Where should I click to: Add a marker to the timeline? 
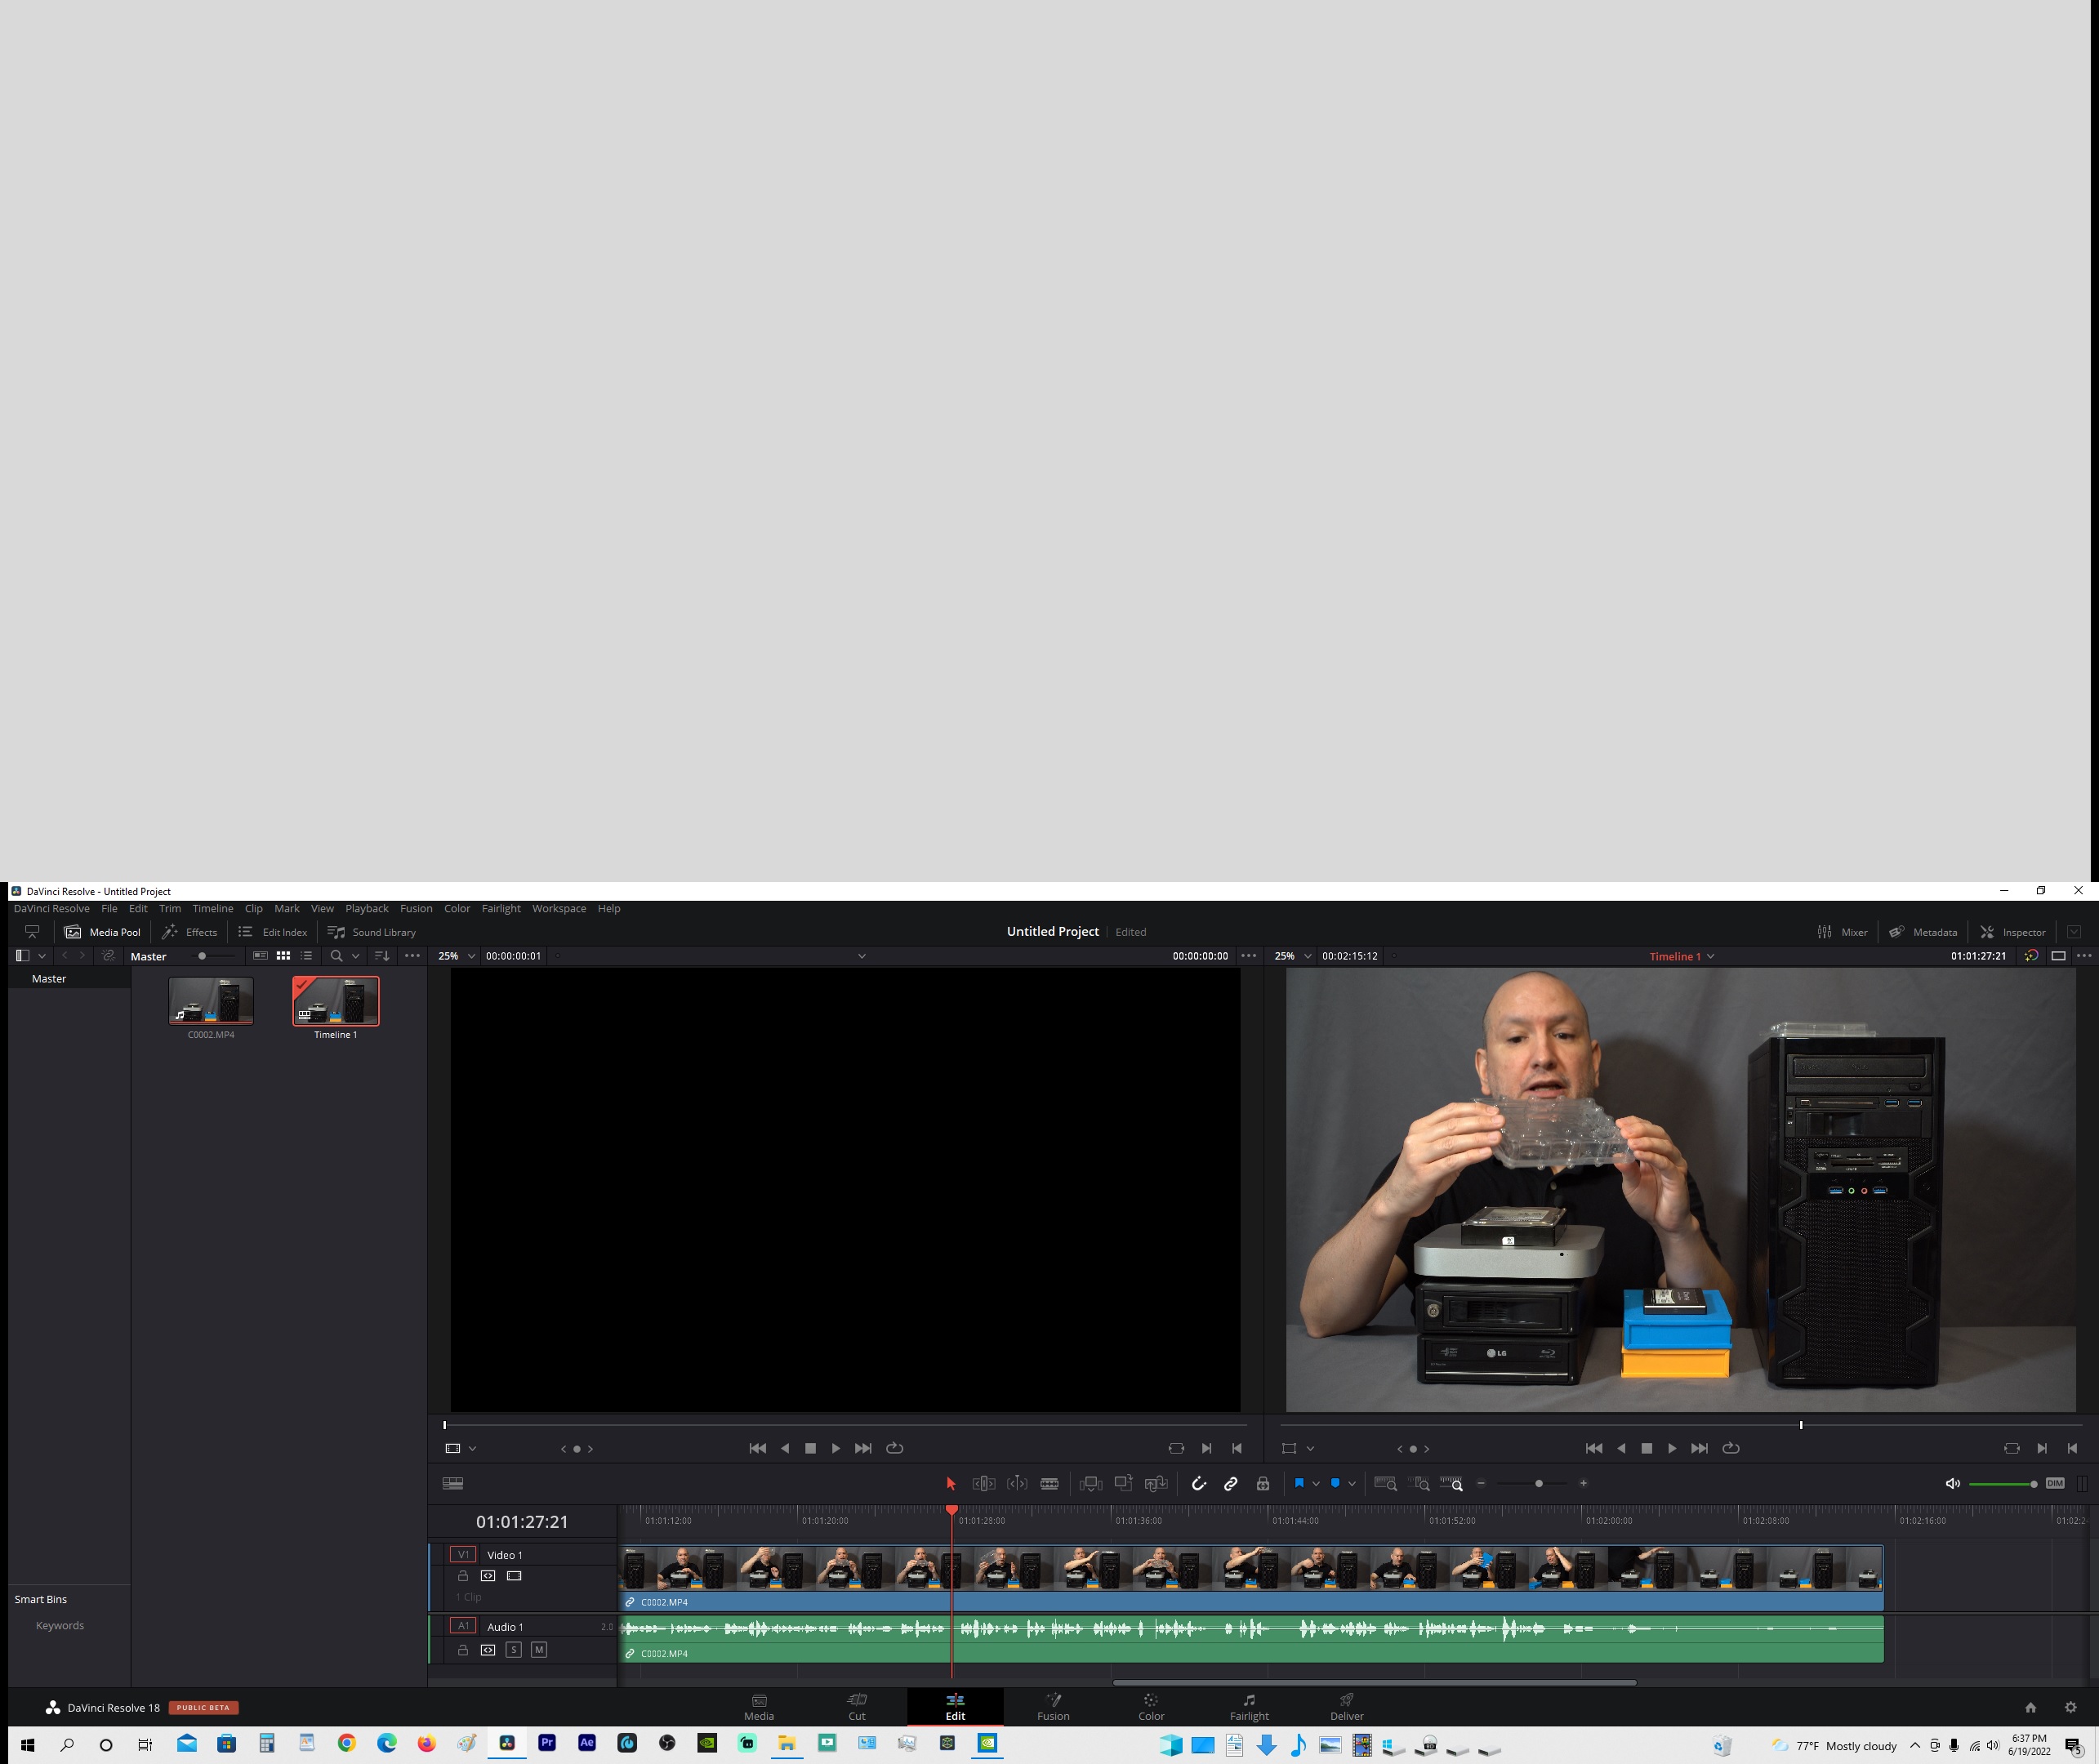click(1337, 1484)
